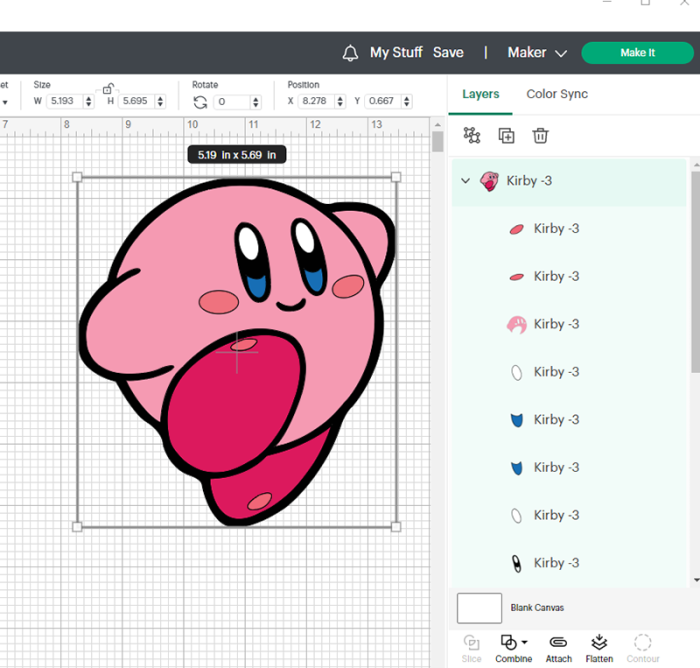The image size is (700, 668).
Task: Open My Stuff
Action: point(396,53)
